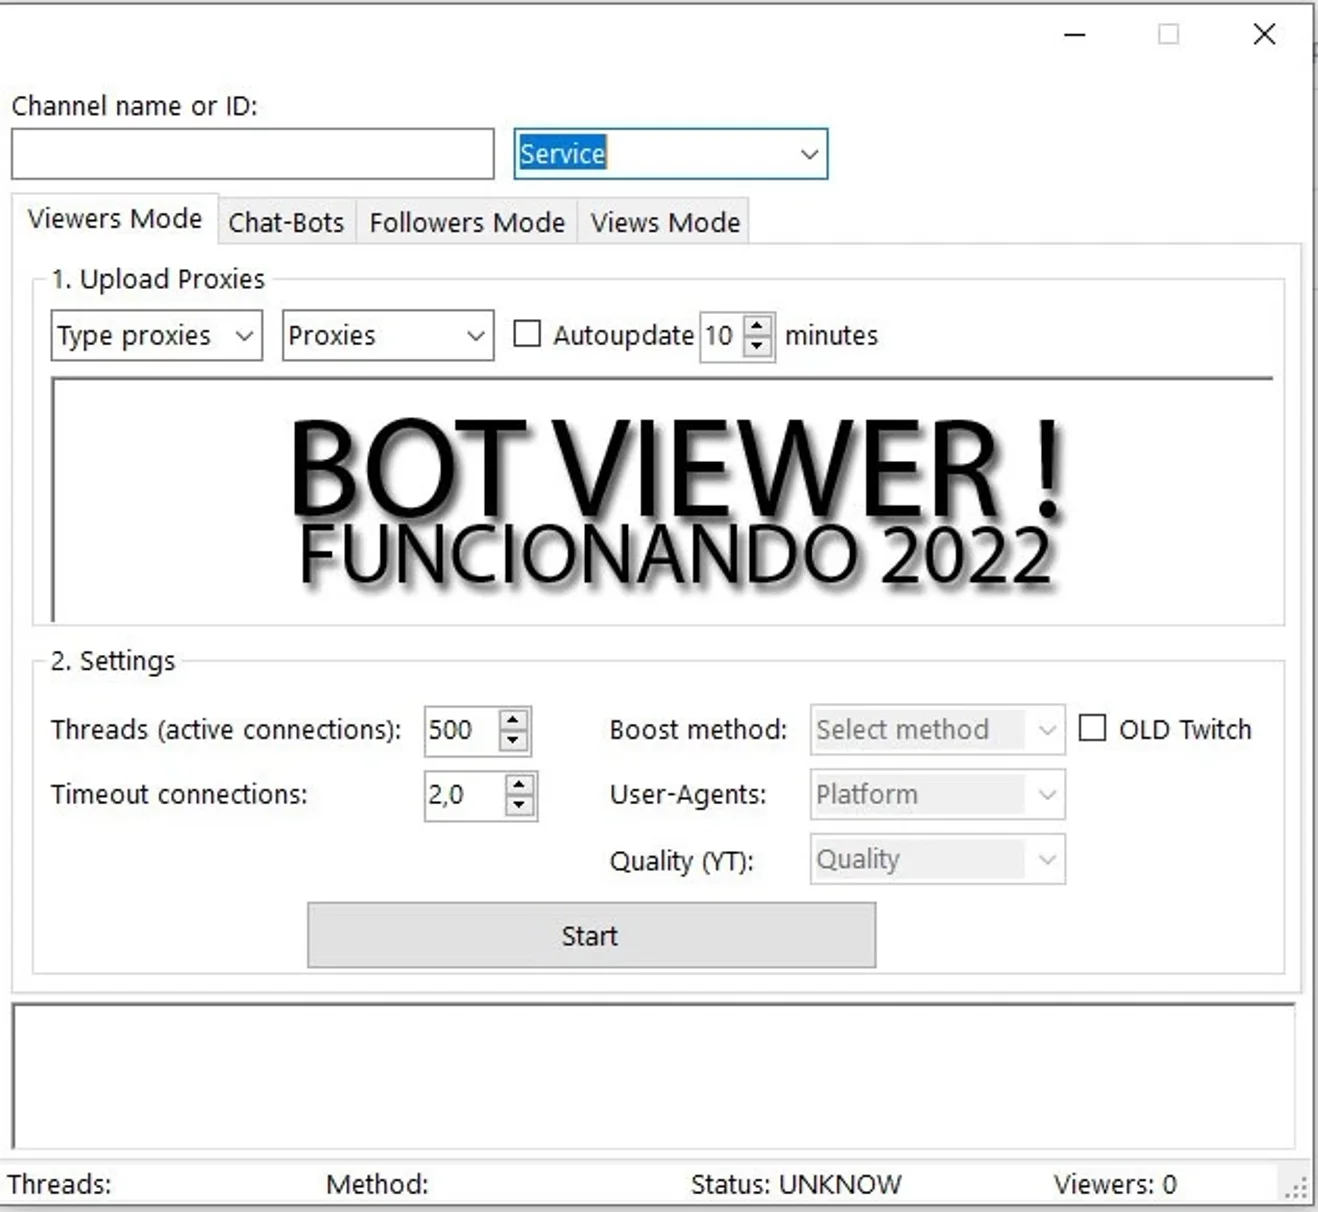Increase Timeout connections with up arrow
1318x1212 pixels.
pos(519,785)
